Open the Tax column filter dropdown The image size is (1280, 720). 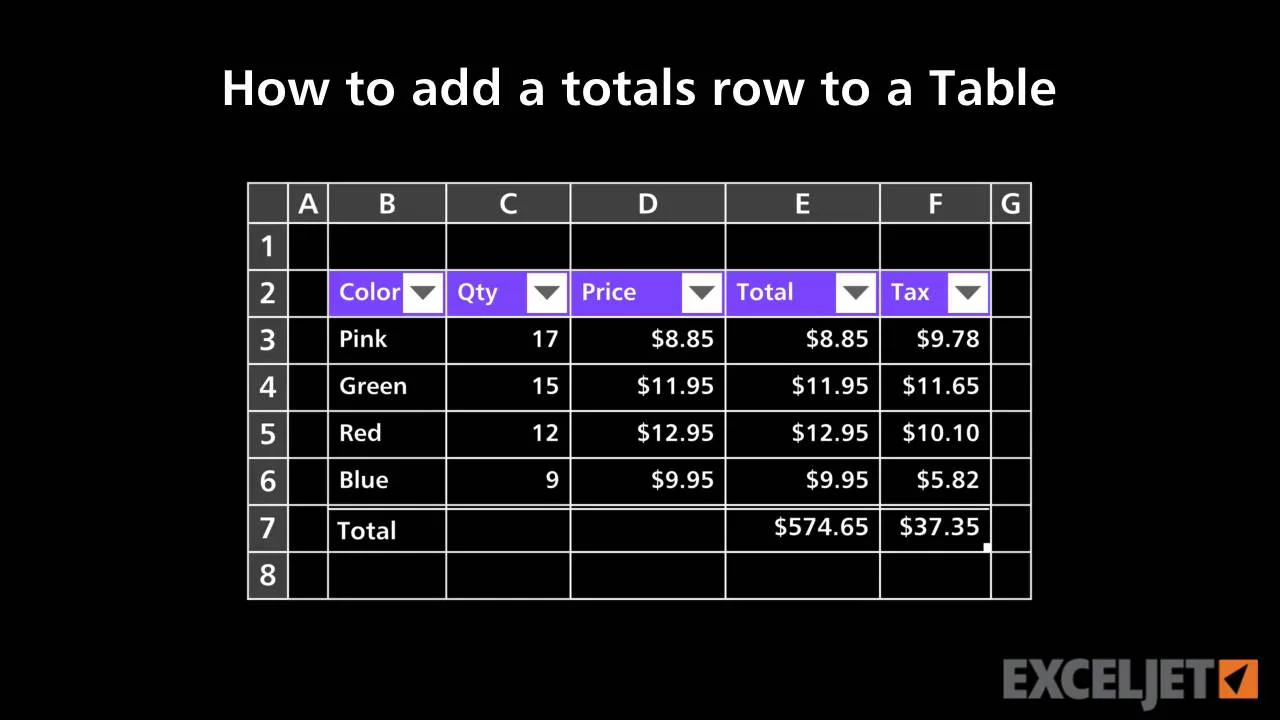967,293
